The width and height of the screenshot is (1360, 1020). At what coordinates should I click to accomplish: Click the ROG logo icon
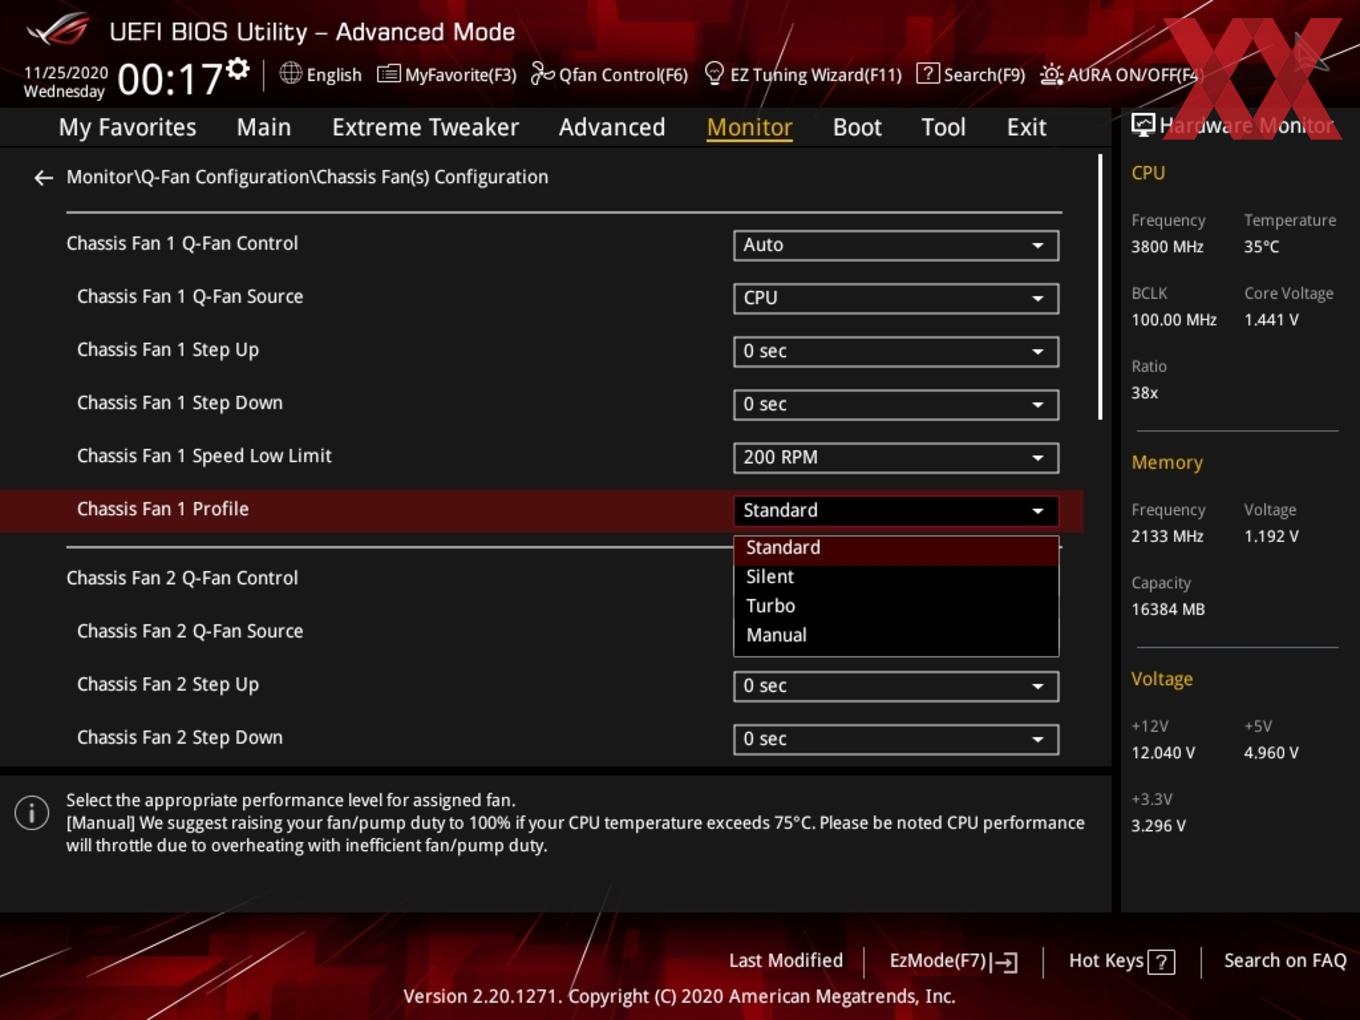tap(57, 29)
